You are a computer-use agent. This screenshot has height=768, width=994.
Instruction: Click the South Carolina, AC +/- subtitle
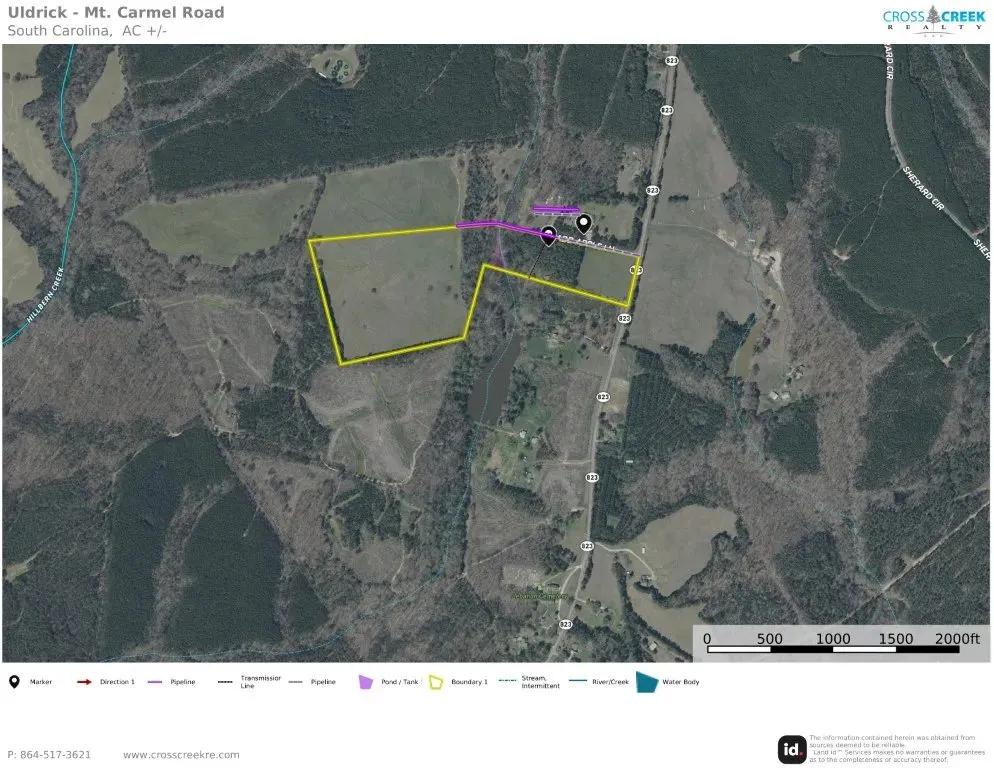[87, 30]
